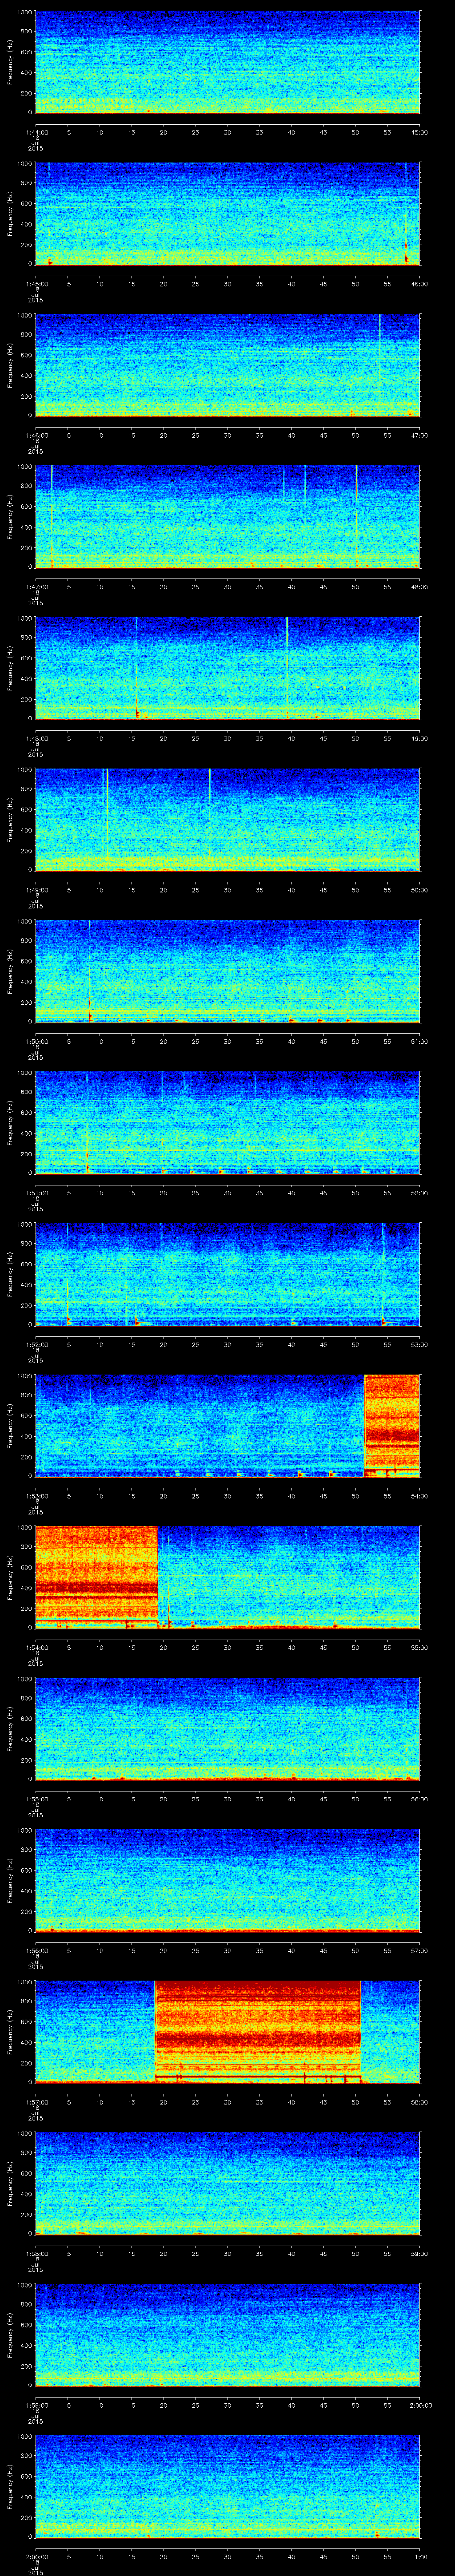Select the spectrogram panel starting at 1:44:00
Screen dimensions: 455x2576
point(228,62)
